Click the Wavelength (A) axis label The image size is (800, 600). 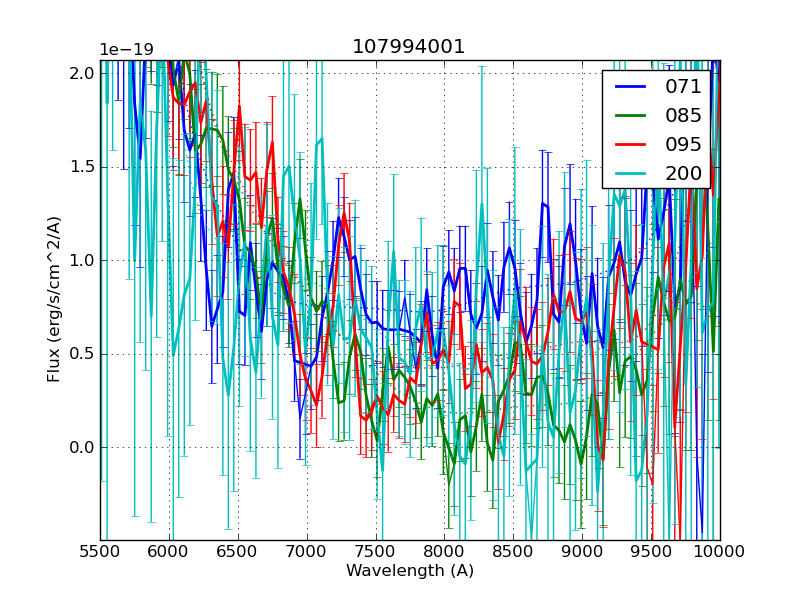point(410,571)
